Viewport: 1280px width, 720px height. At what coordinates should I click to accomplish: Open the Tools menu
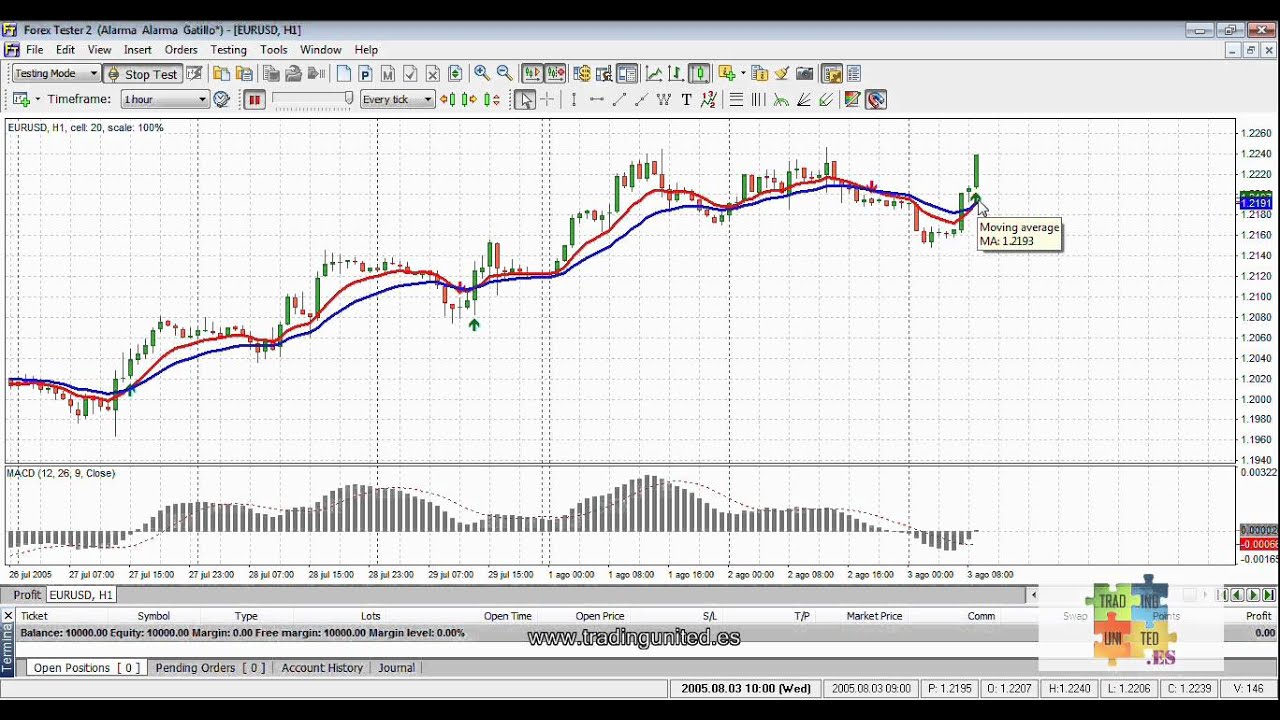coord(274,49)
